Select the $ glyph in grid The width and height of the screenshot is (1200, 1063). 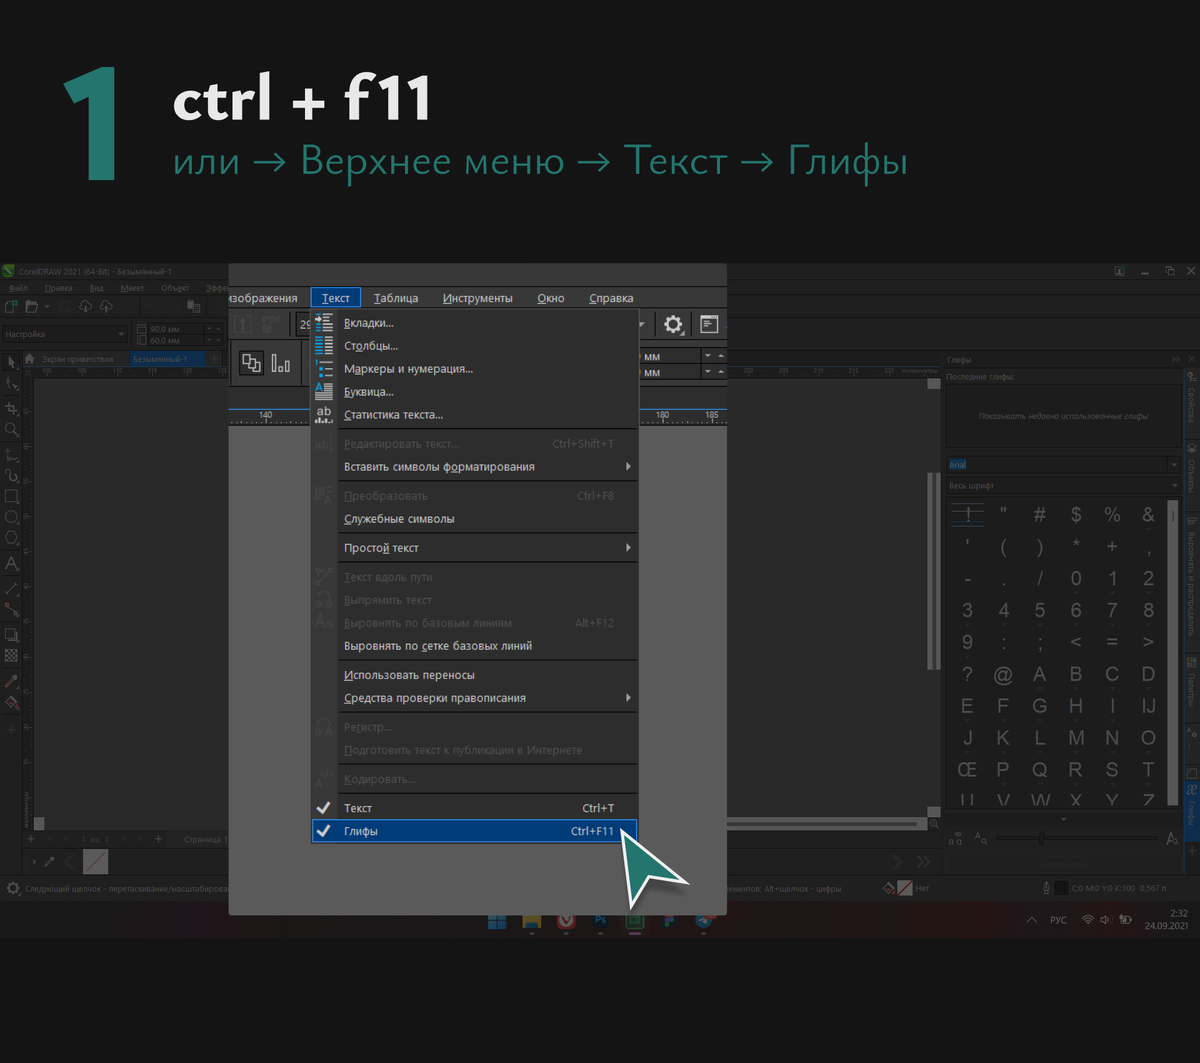1076,515
